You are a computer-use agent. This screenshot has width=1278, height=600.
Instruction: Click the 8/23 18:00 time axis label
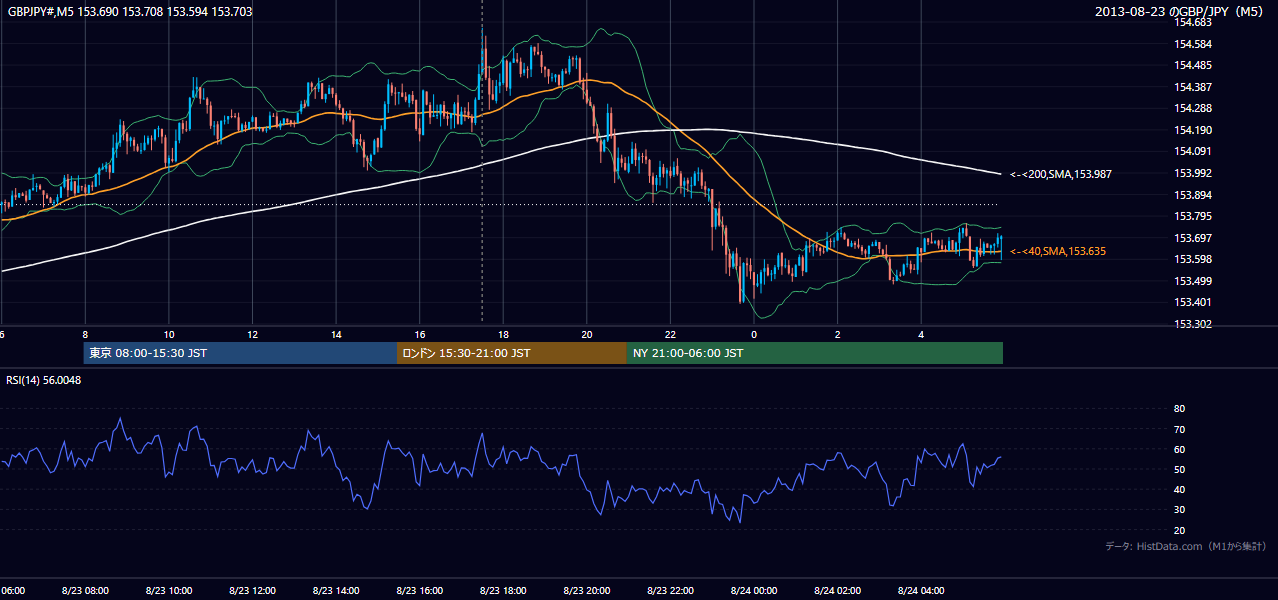click(x=503, y=590)
